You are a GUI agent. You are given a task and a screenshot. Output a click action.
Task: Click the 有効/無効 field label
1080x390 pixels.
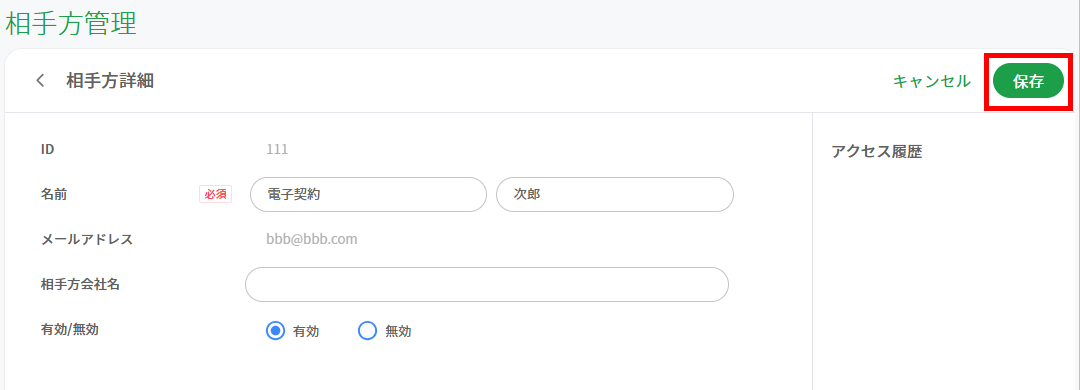[x=70, y=329]
